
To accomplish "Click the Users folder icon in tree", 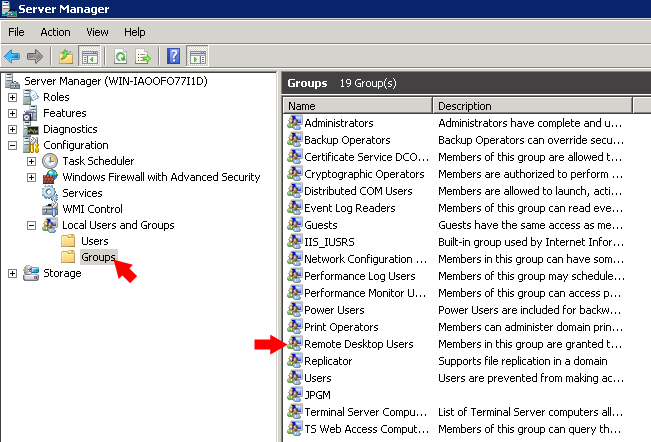I will [x=68, y=241].
